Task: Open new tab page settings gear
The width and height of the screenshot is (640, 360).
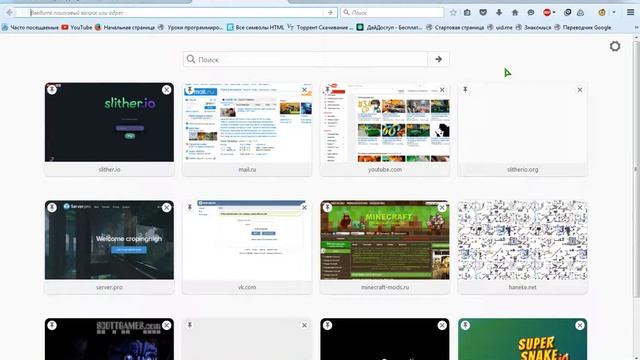Action: pos(615,46)
